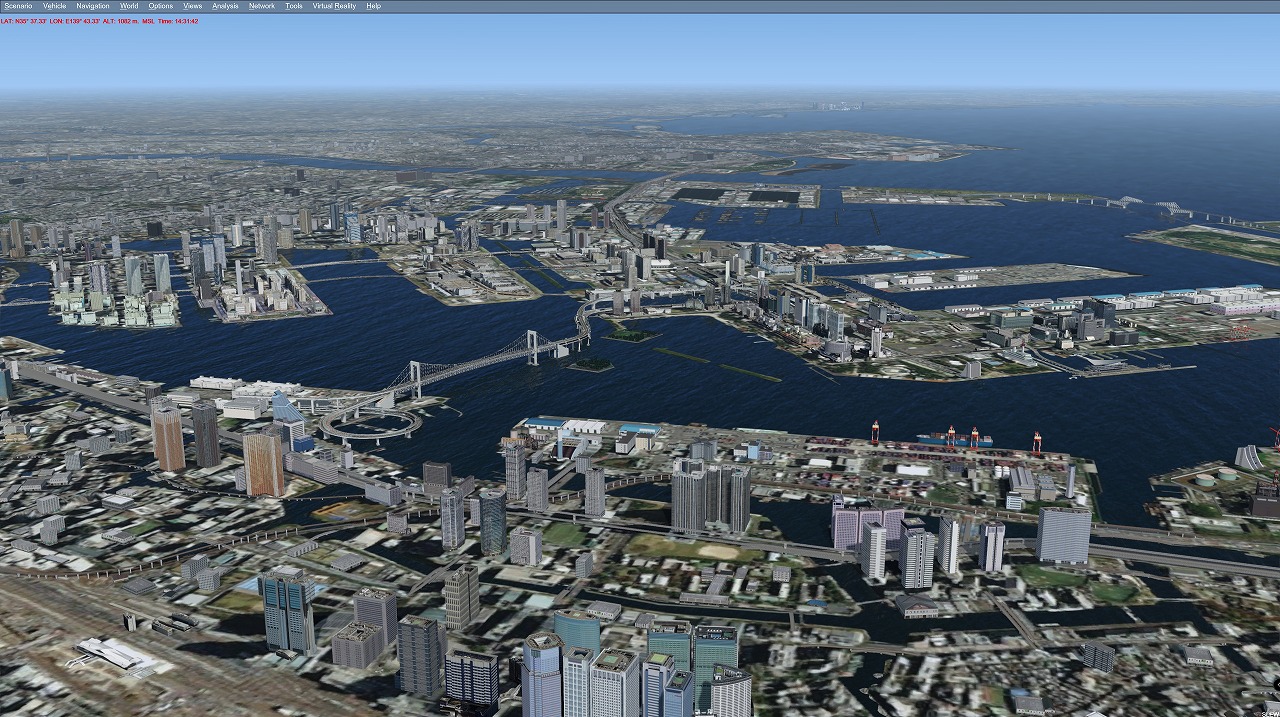Screen dimensions: 1280x717
Task: Open the Views menu
Action: click(x=193, y=6)
